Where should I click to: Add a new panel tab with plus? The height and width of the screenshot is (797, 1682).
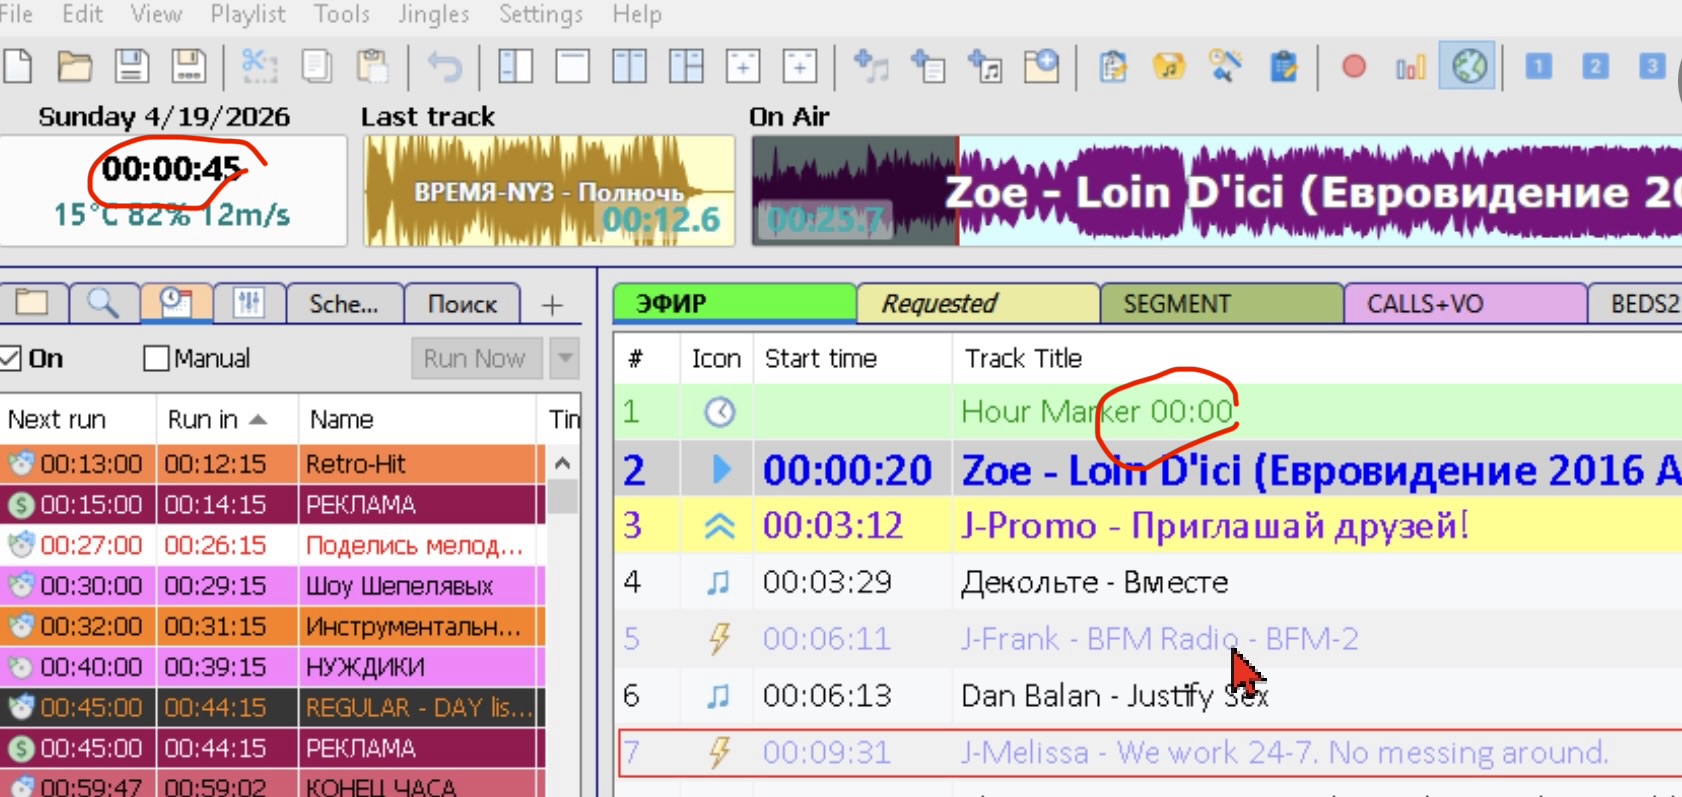point(552,305)
